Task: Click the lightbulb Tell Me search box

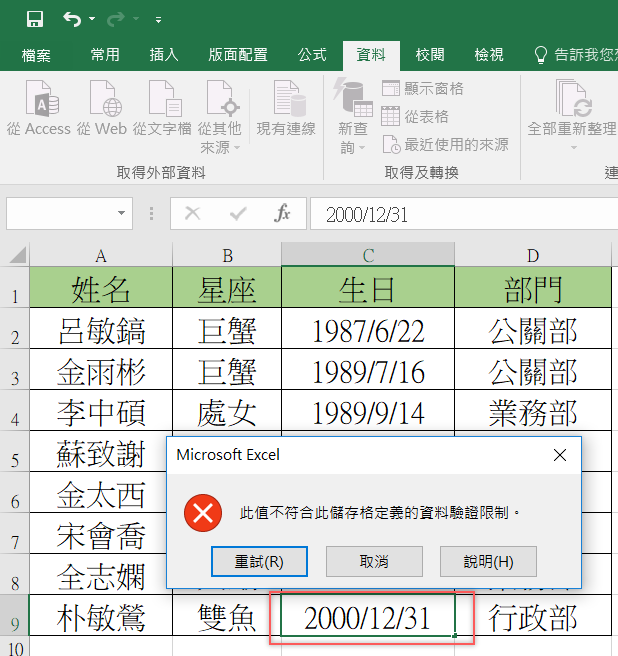Action: tap(576, 55)
